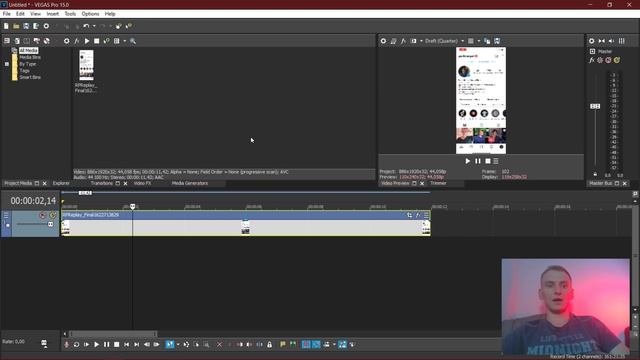640x360 pixels.
Task: Open the File menu
Action: pos(7,13)
